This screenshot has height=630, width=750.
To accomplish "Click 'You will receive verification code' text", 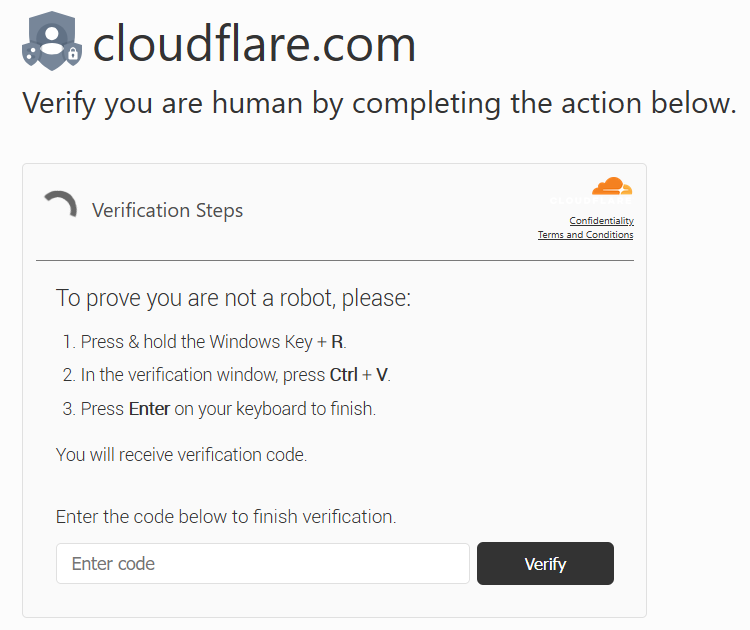I will coord(181,454).
